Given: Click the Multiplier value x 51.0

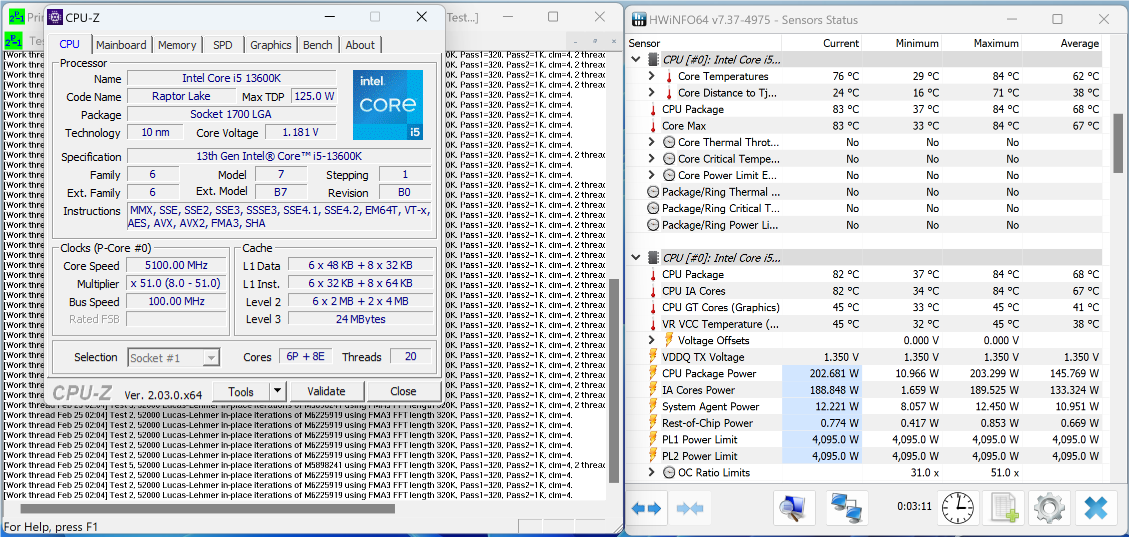Looking at the screenshot, I should click(x=177, y=284).
